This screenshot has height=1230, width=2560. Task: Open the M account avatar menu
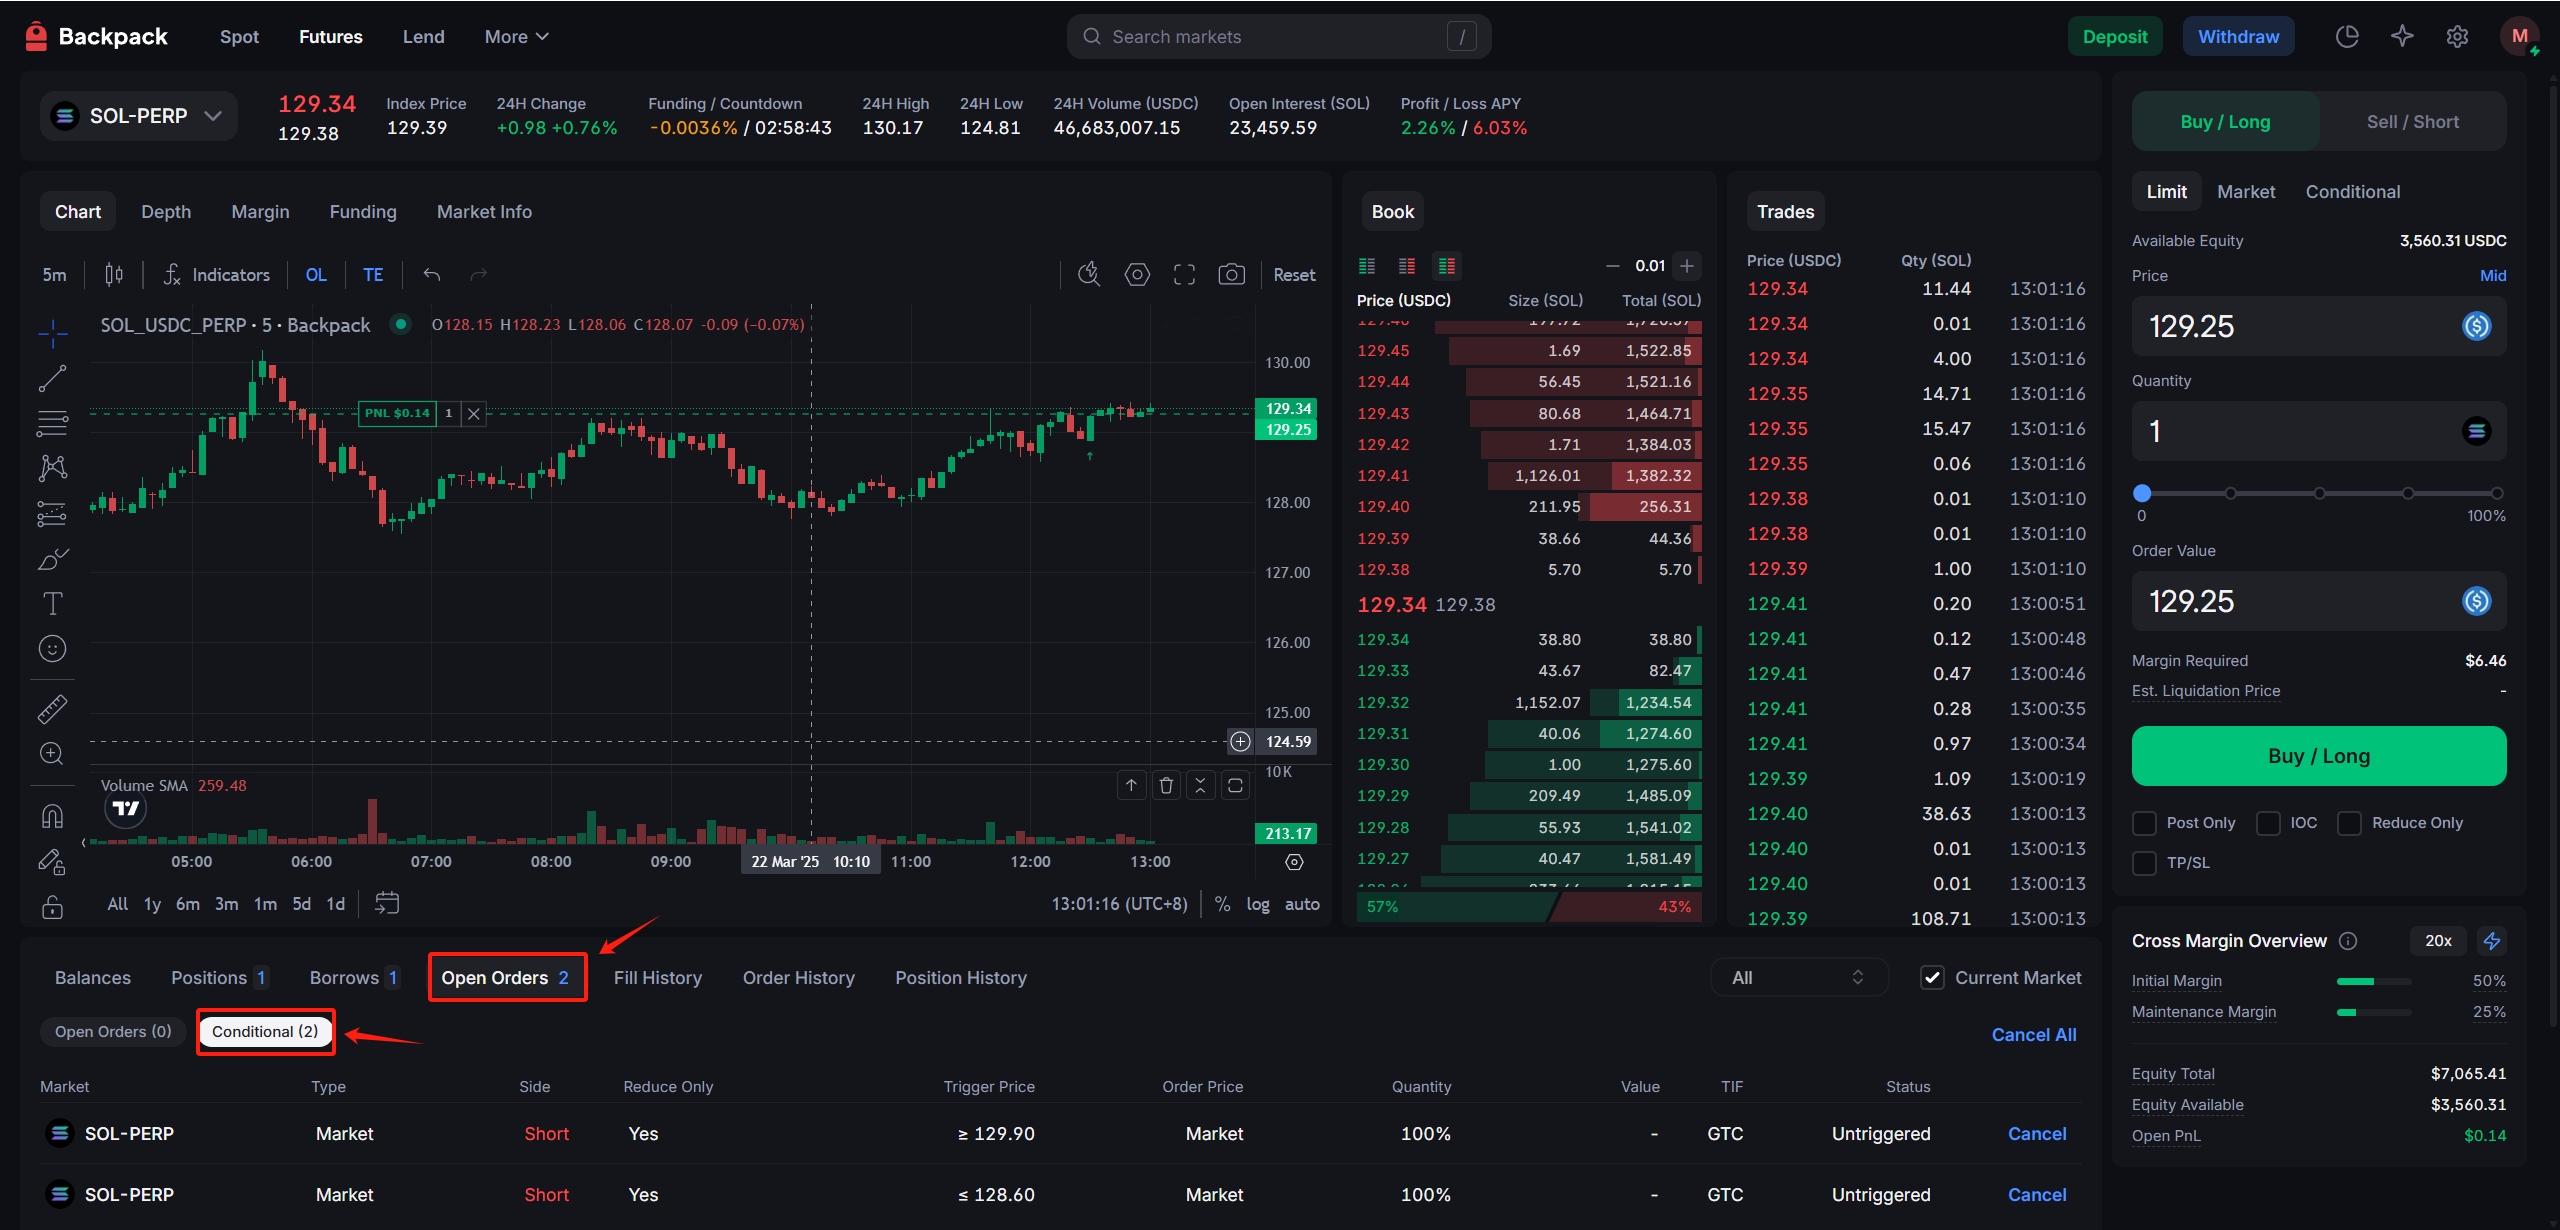(x=2519, y=37)
